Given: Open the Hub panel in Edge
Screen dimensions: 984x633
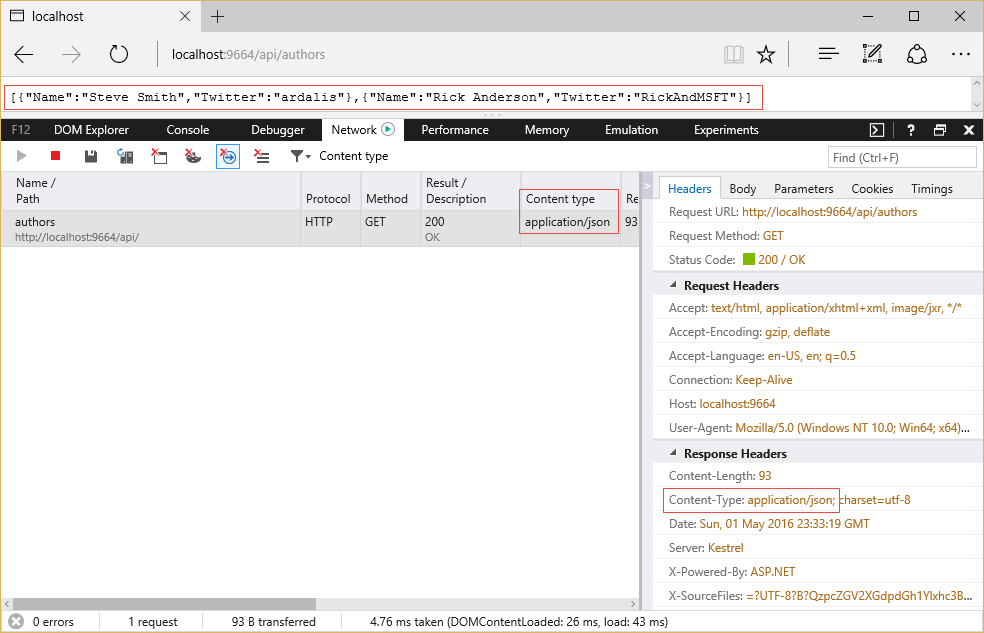Looking at the screenshot, I should pos(828,54).
